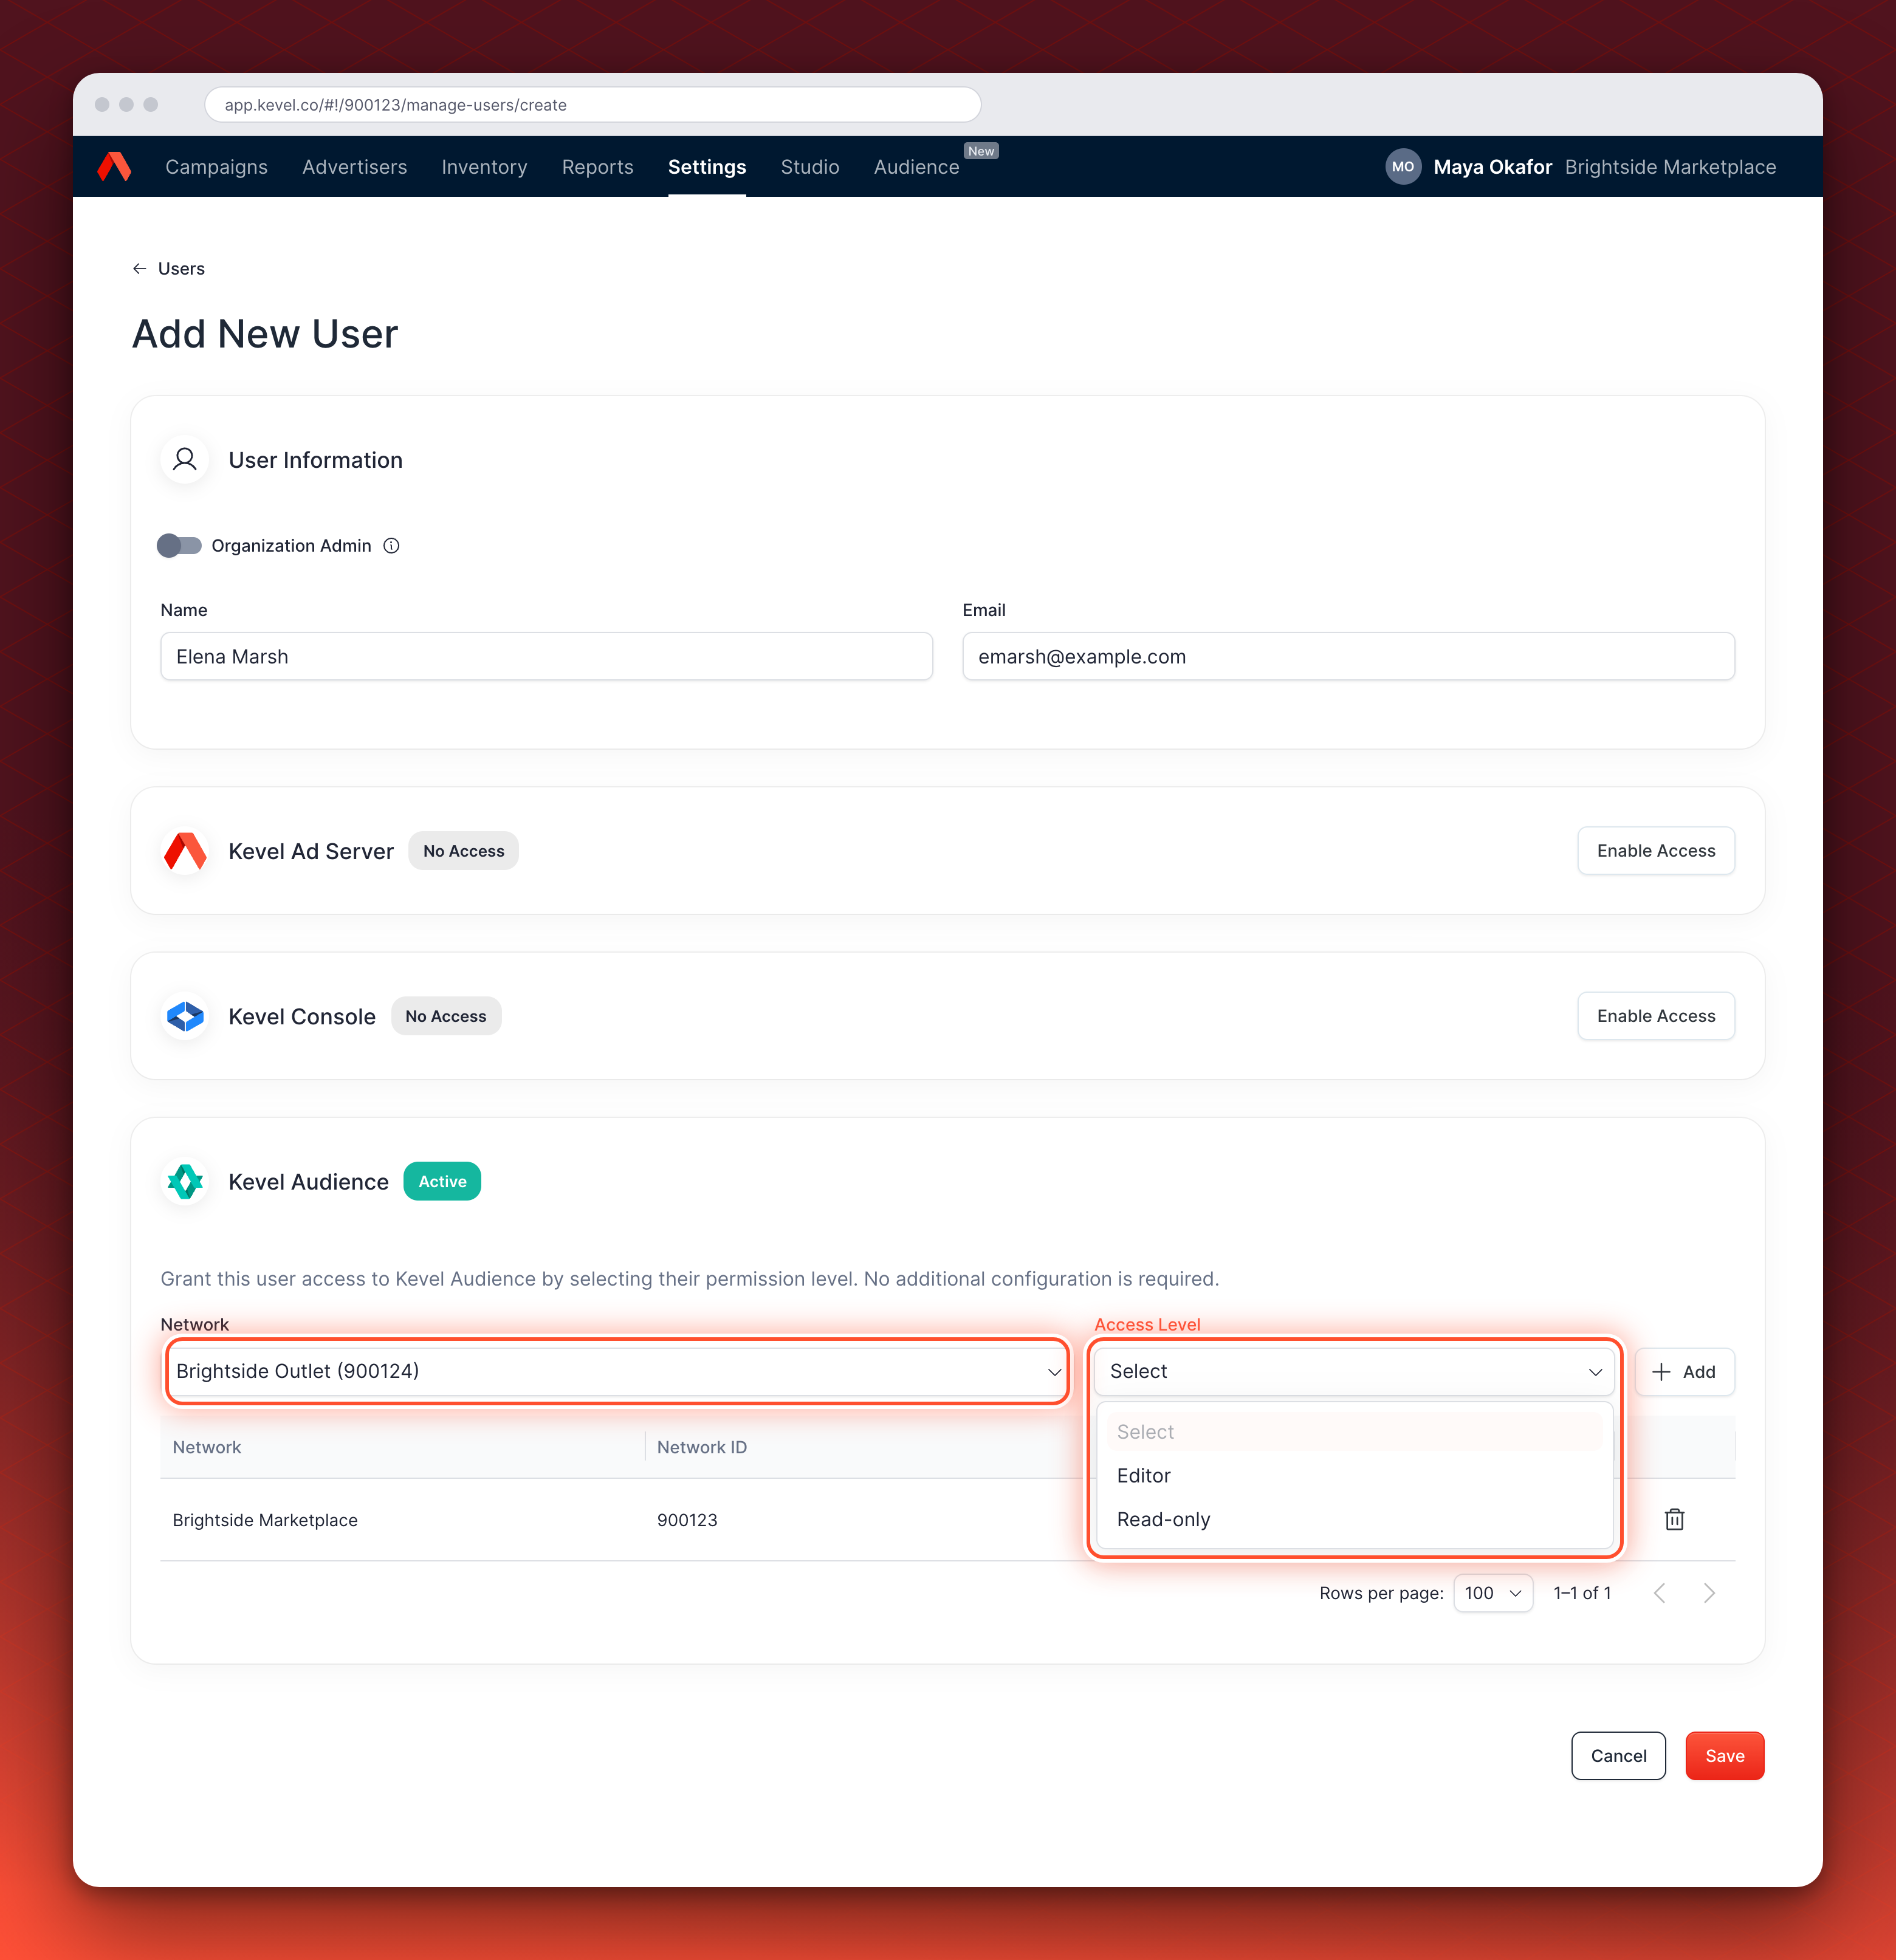Enable Access for Kevel Console
Screen dimensions: 1896x1960
[x=1656, y=1016]
